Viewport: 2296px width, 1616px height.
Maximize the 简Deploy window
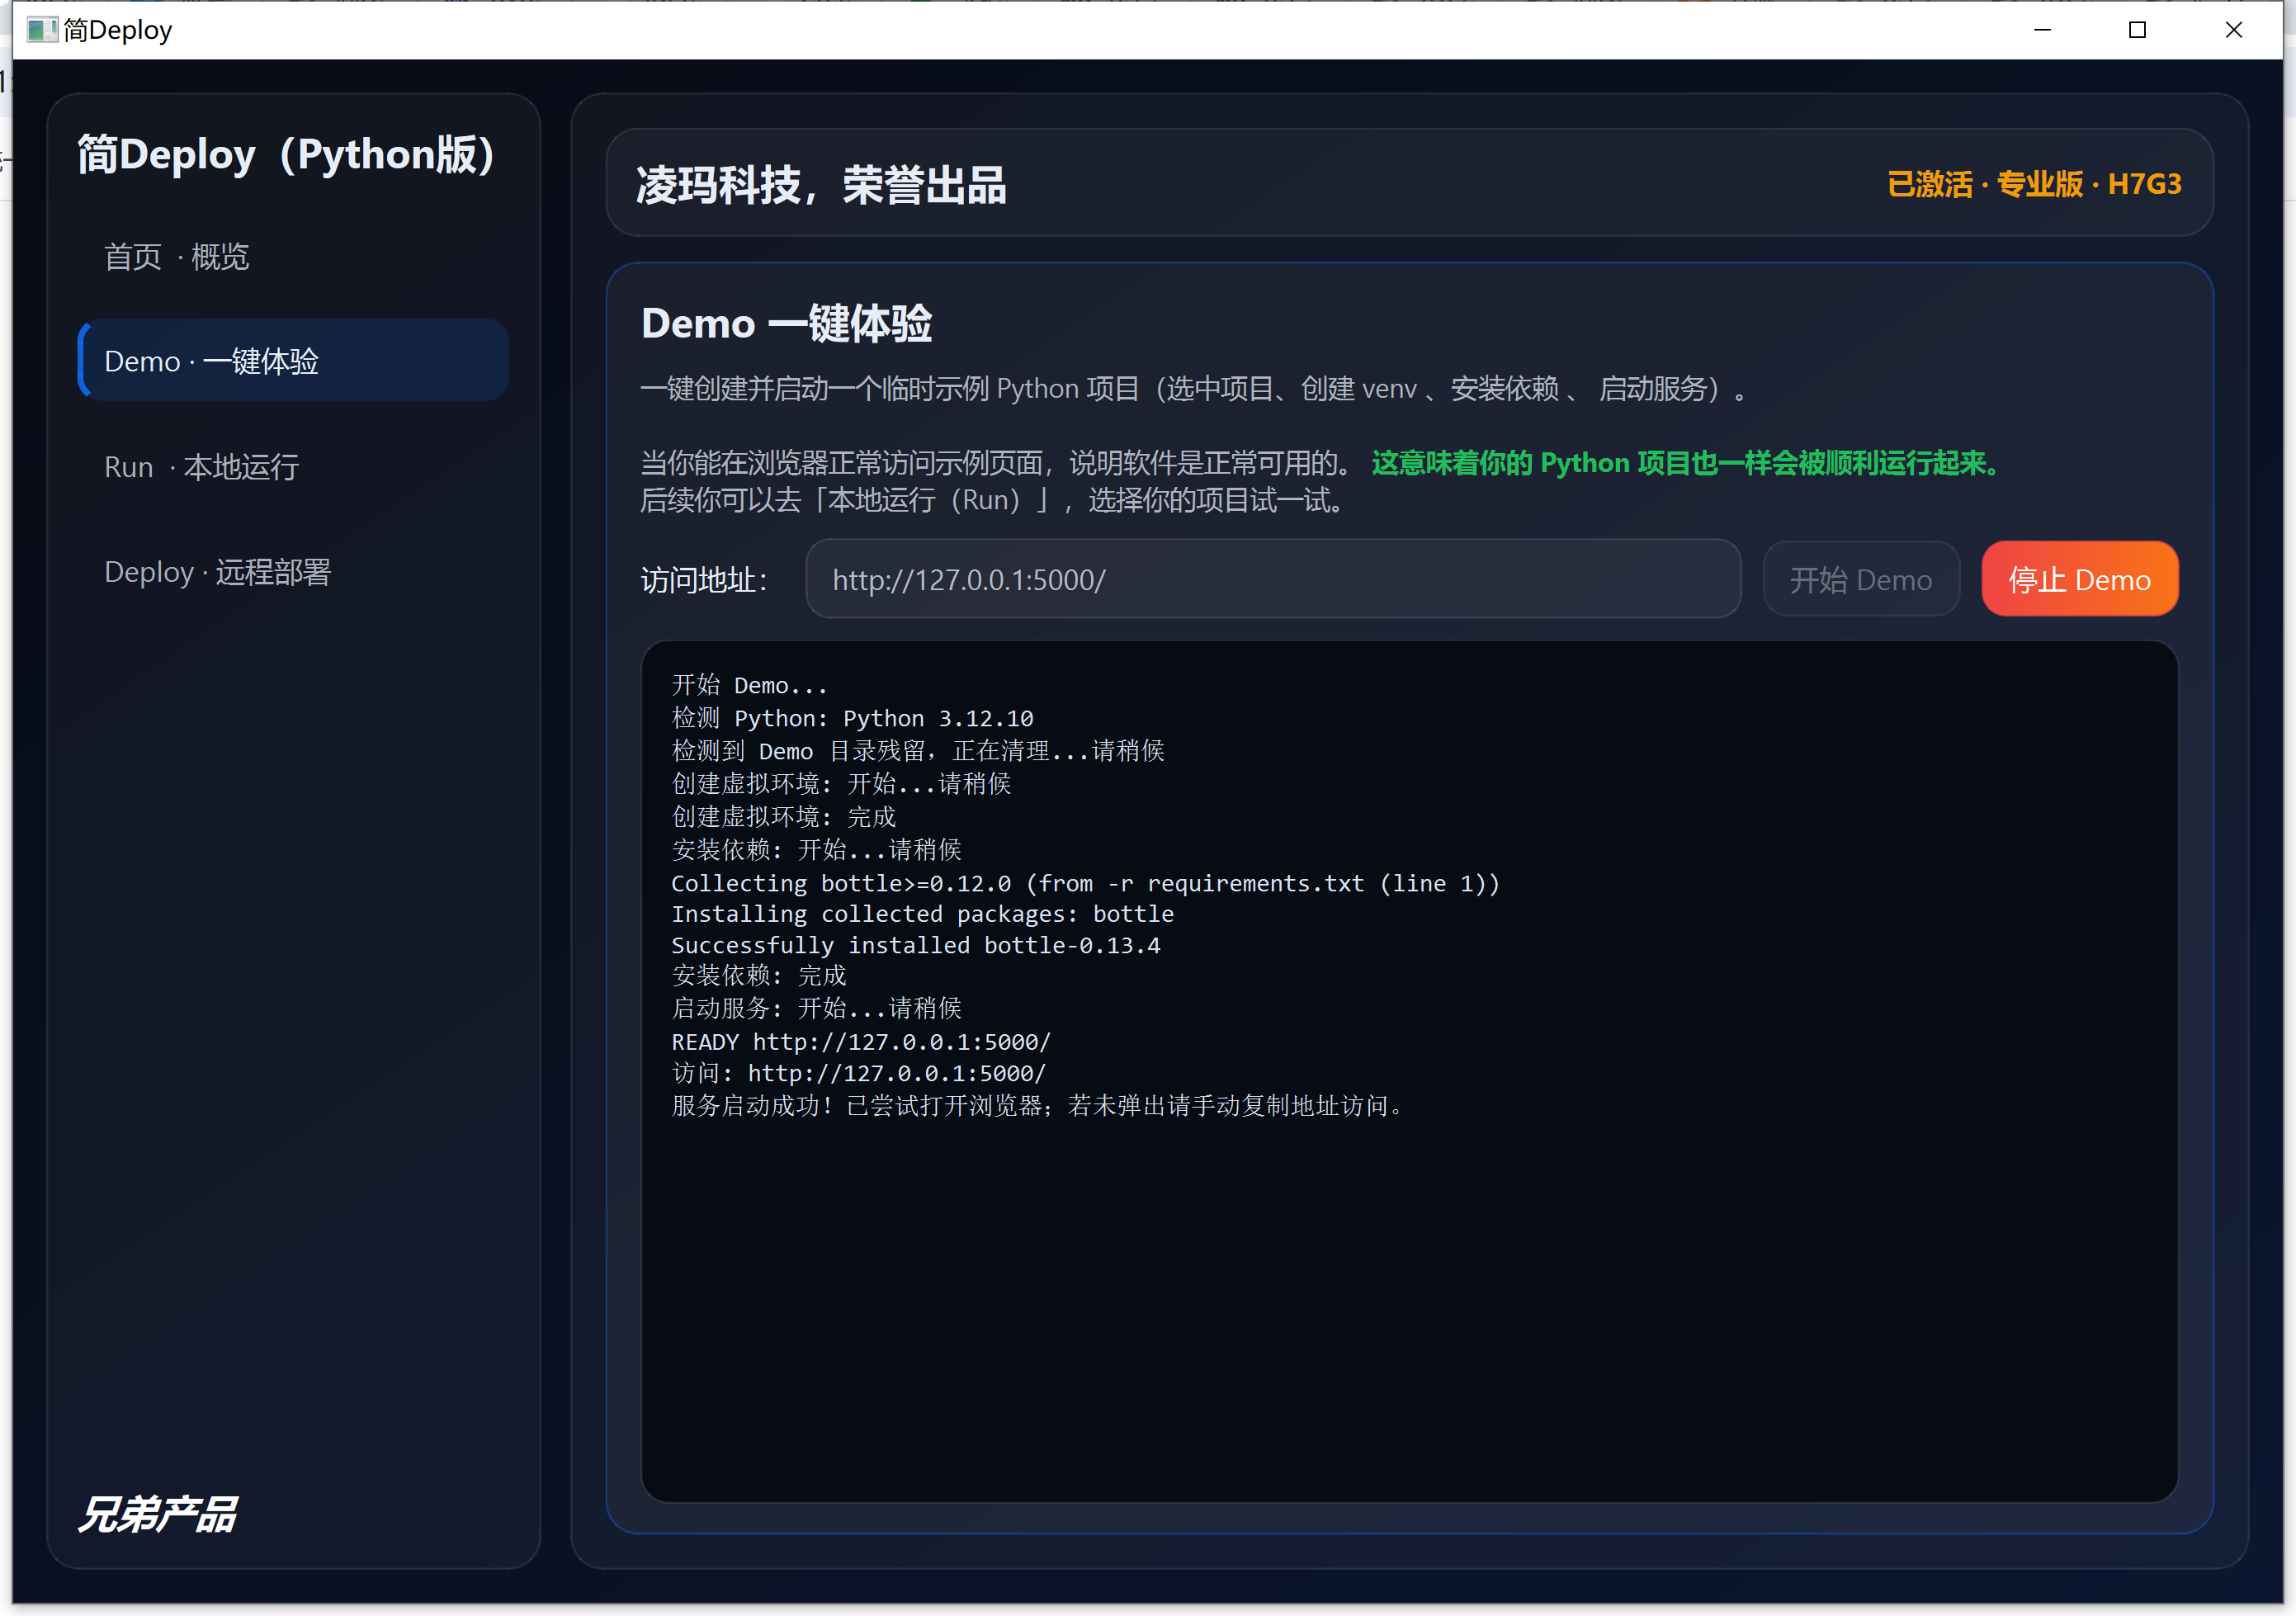[x=2137, y=30]
